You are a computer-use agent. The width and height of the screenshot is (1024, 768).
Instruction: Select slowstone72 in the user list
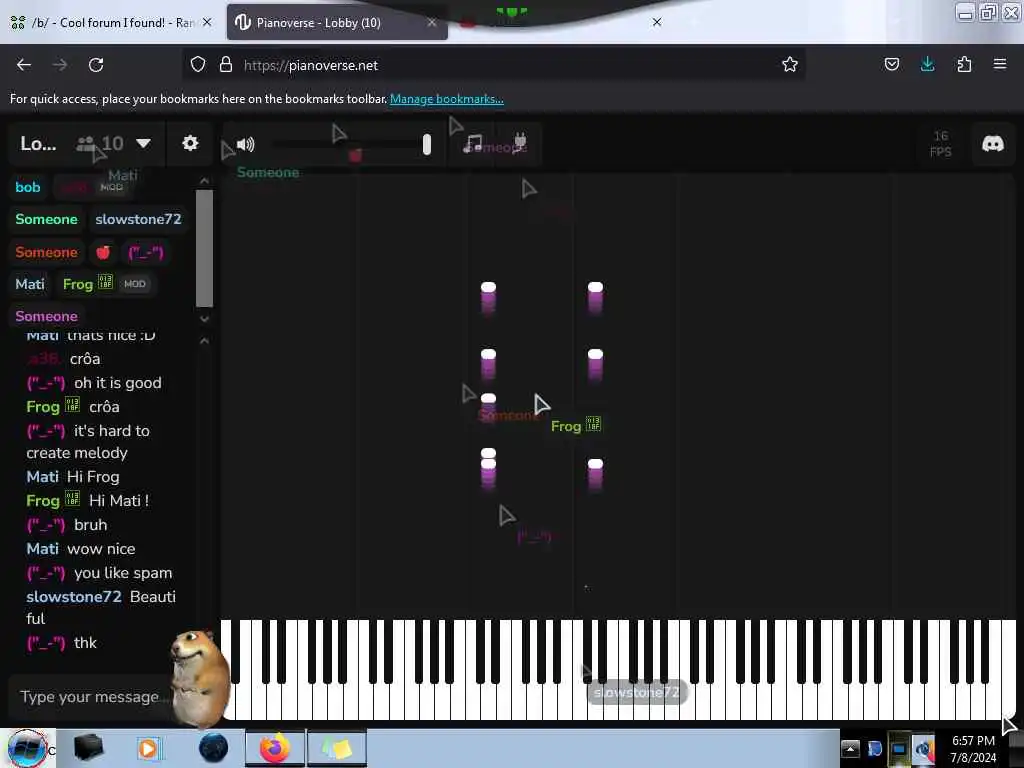coord(138,219)
